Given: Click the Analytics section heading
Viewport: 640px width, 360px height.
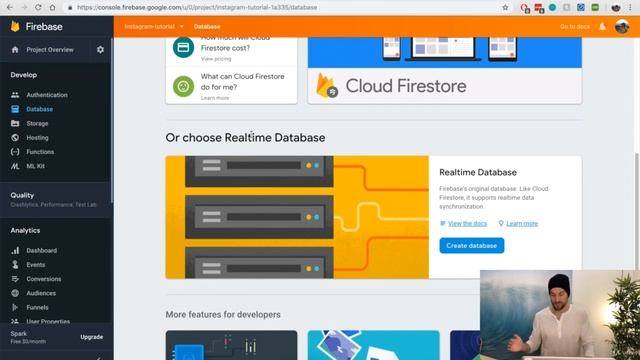Looking at the screenshot, I should pos(25,231).
